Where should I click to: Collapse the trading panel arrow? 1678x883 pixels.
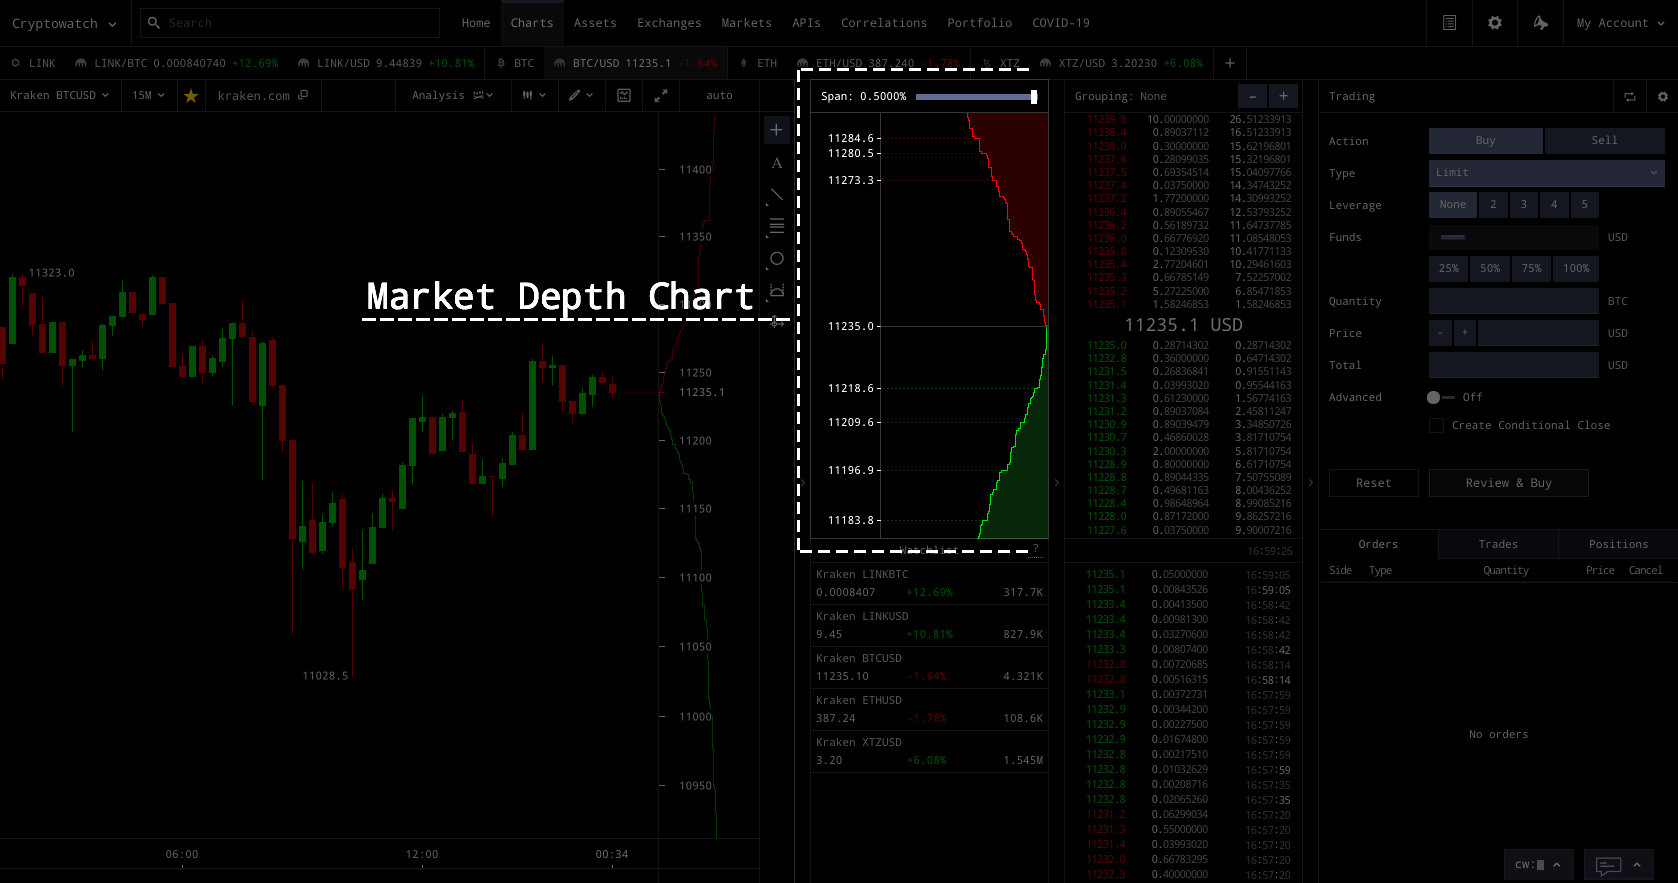coord(1311,483)
